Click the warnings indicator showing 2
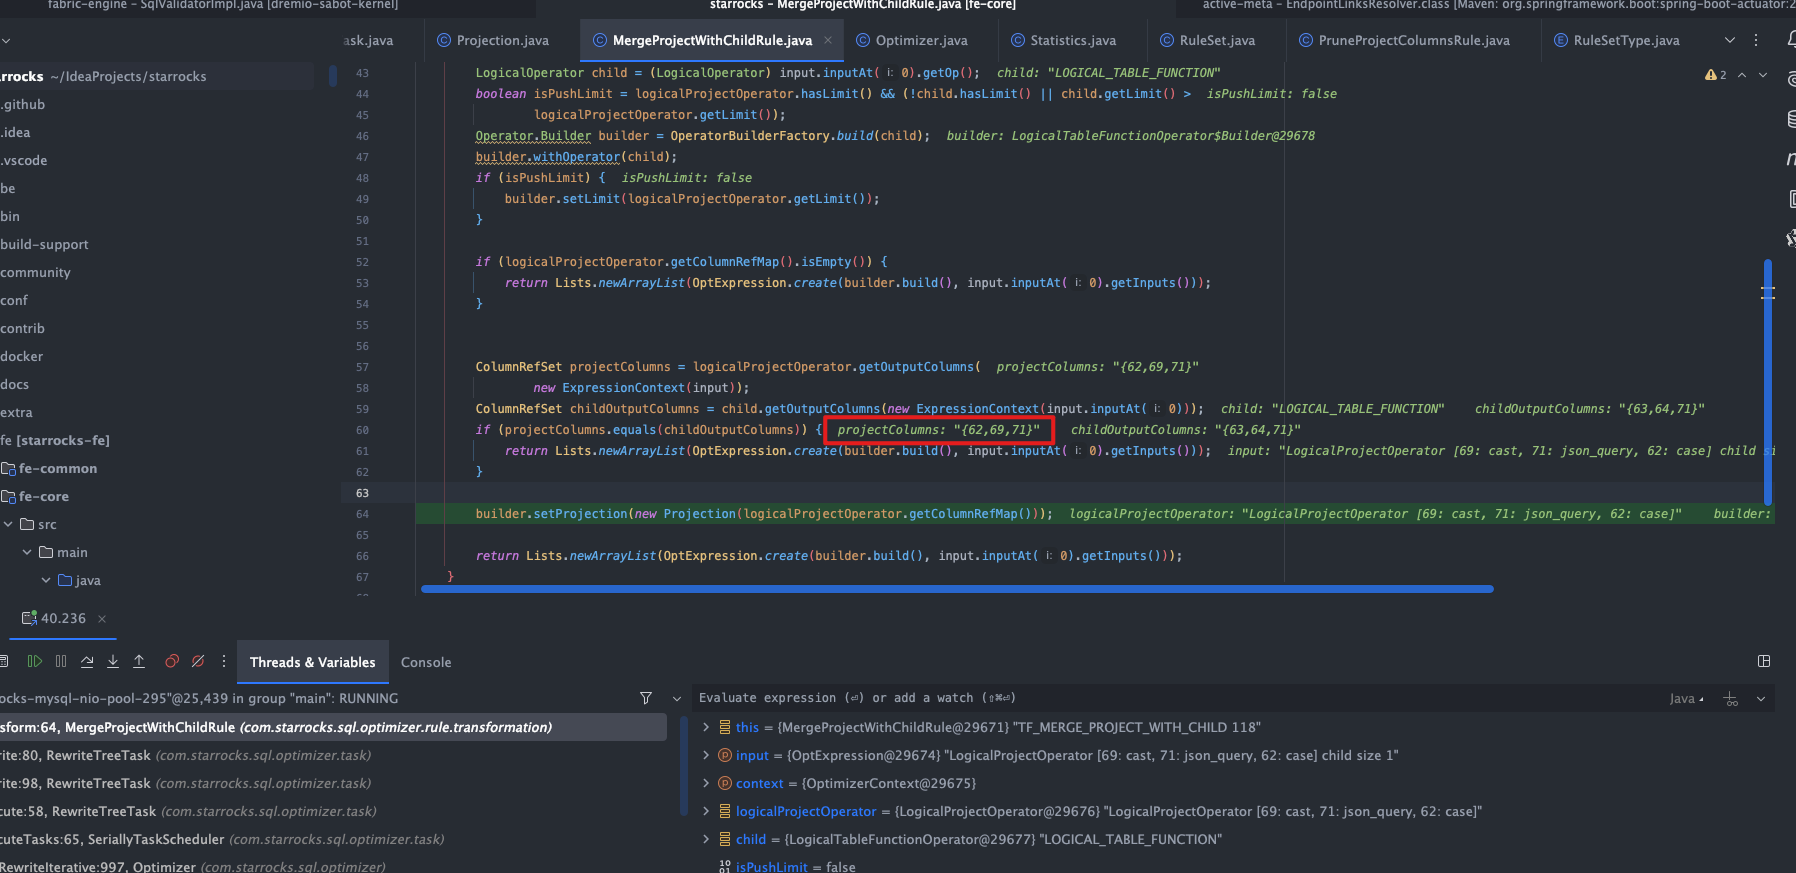Screen dimensions: 1796x873 click(x=1716, y=75)
